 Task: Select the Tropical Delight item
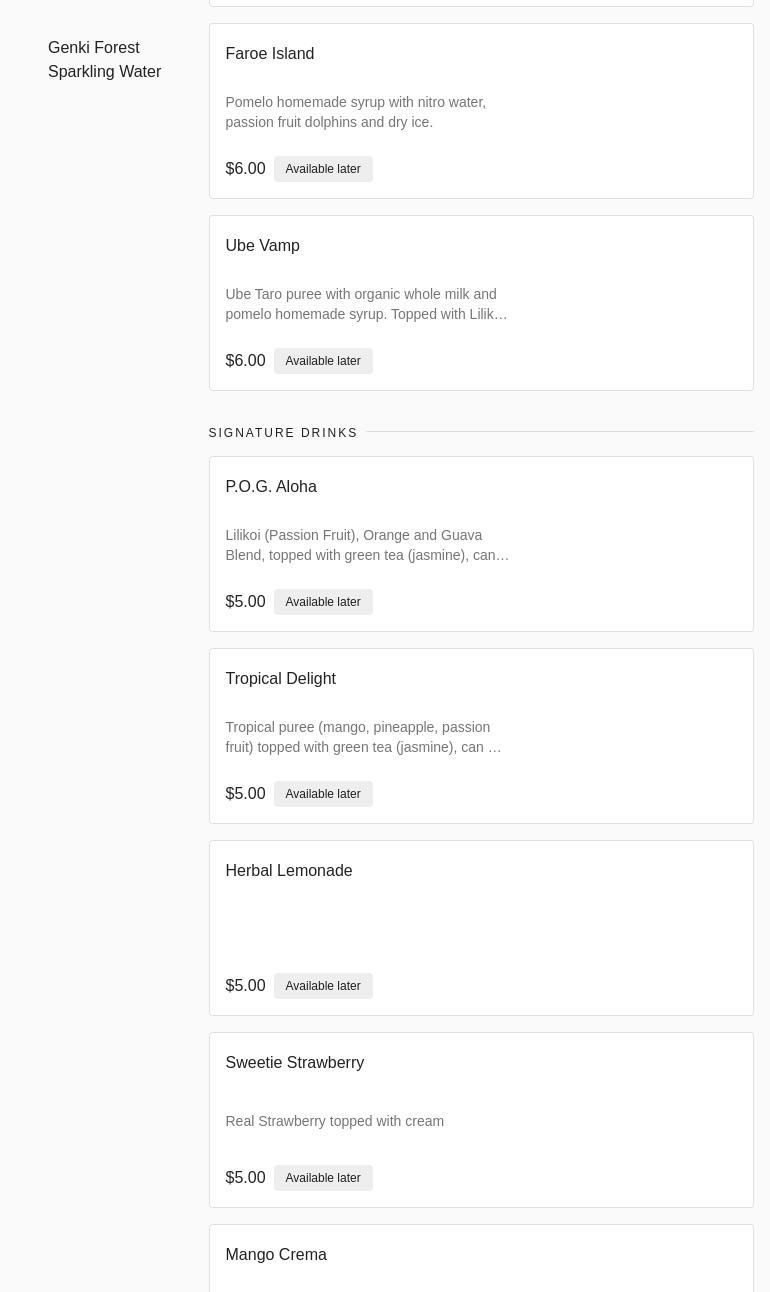(280, 679)
